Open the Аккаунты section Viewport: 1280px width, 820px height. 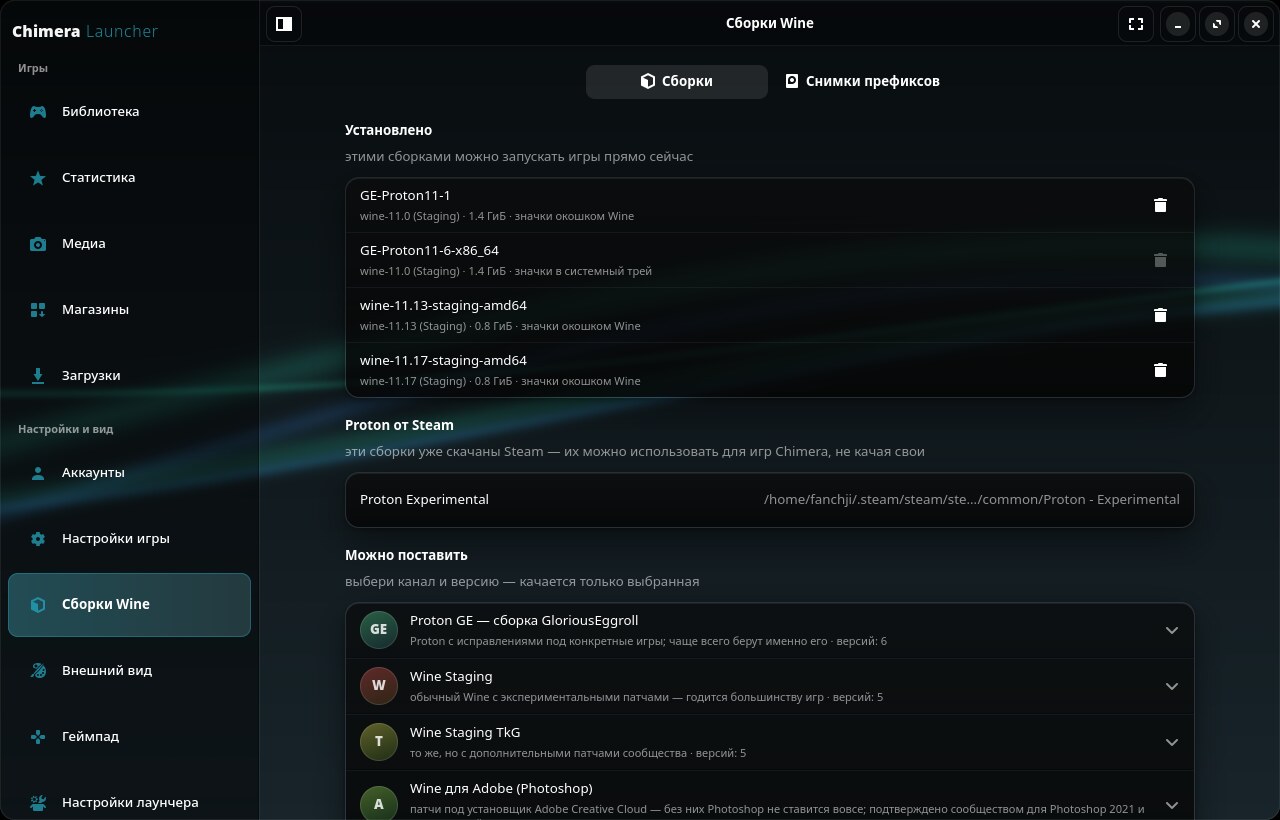tap(129, 473)
